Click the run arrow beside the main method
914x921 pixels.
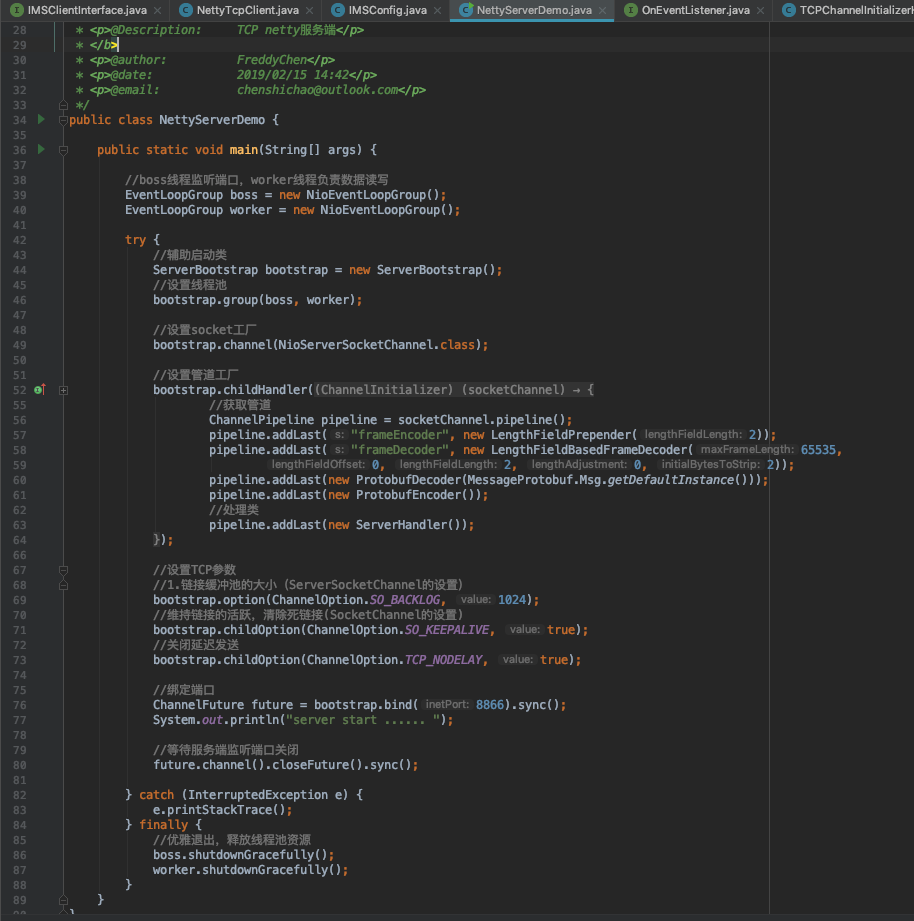[x=40, y=149]
